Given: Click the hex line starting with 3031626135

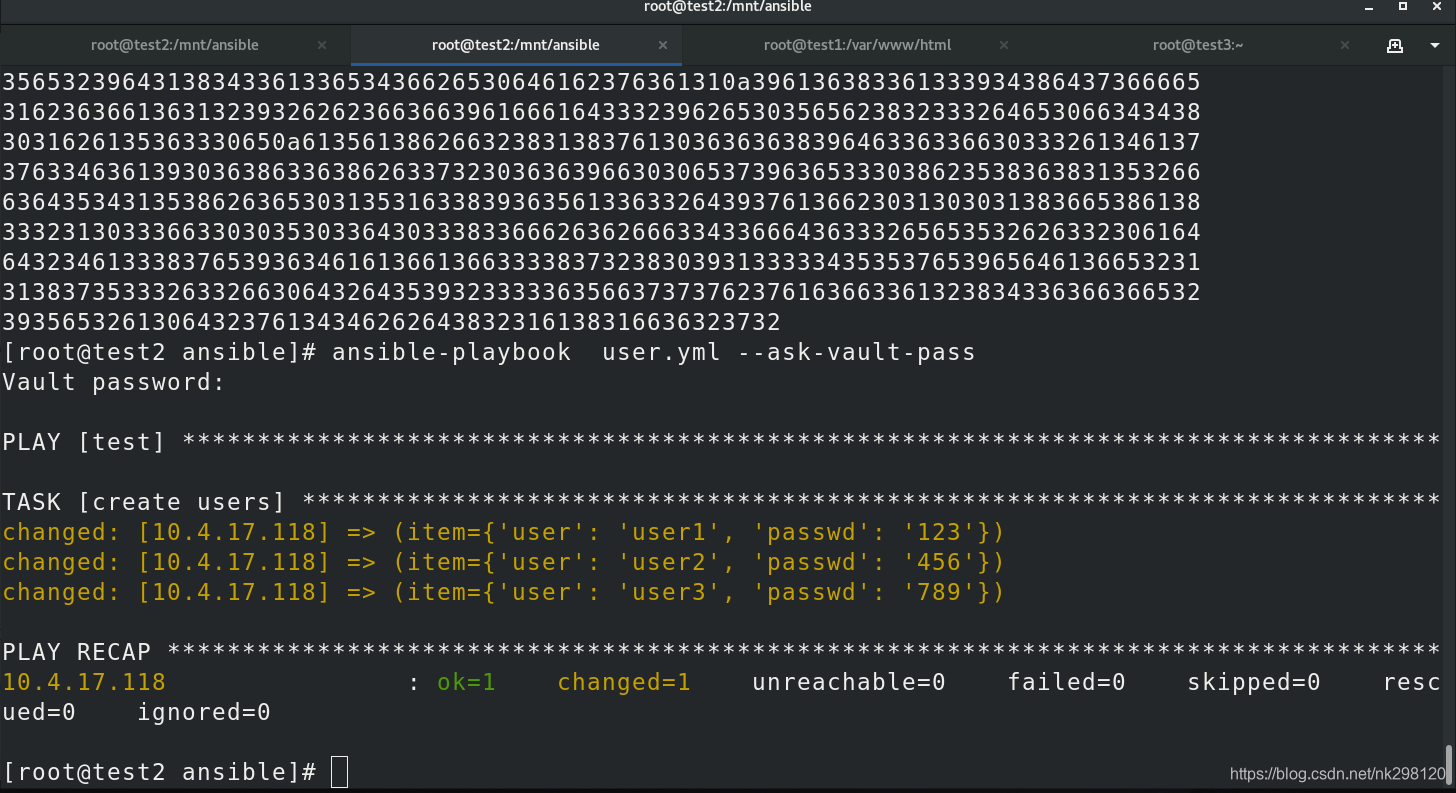Looking at the screenshot, I should (601, 142).
